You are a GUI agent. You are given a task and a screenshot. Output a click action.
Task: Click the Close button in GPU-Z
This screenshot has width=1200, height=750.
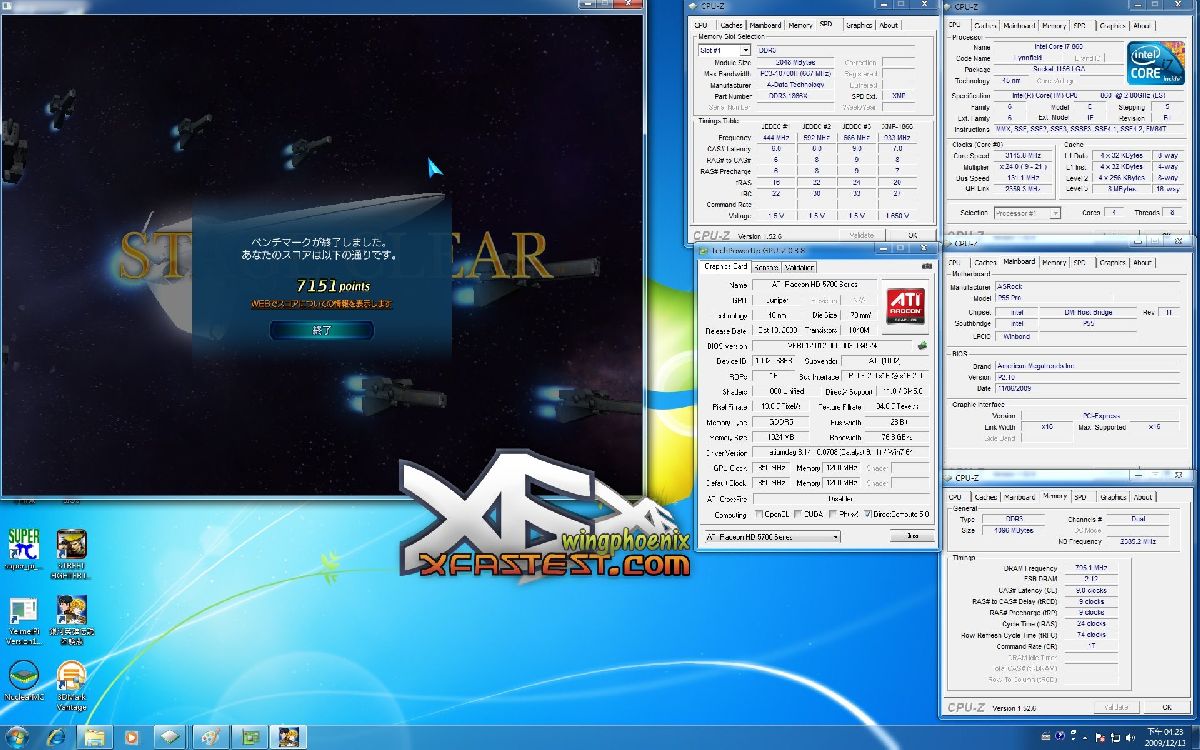point(912,536)
